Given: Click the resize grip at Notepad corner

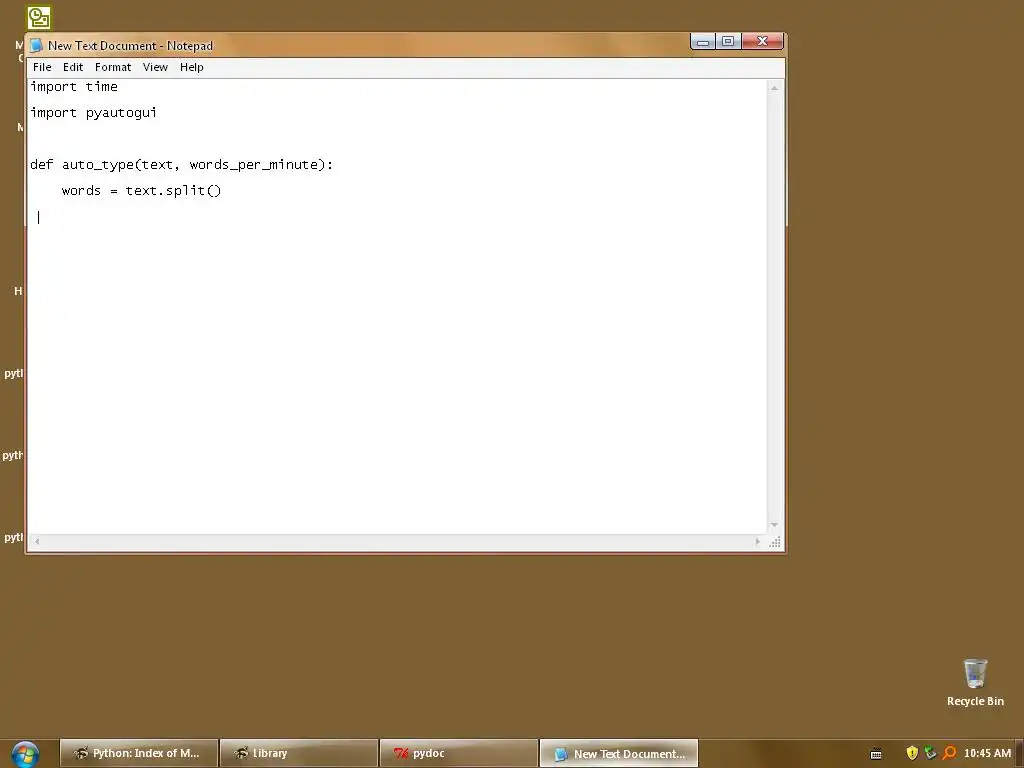Looking at the screenshot, I should (x=775, y=542).
